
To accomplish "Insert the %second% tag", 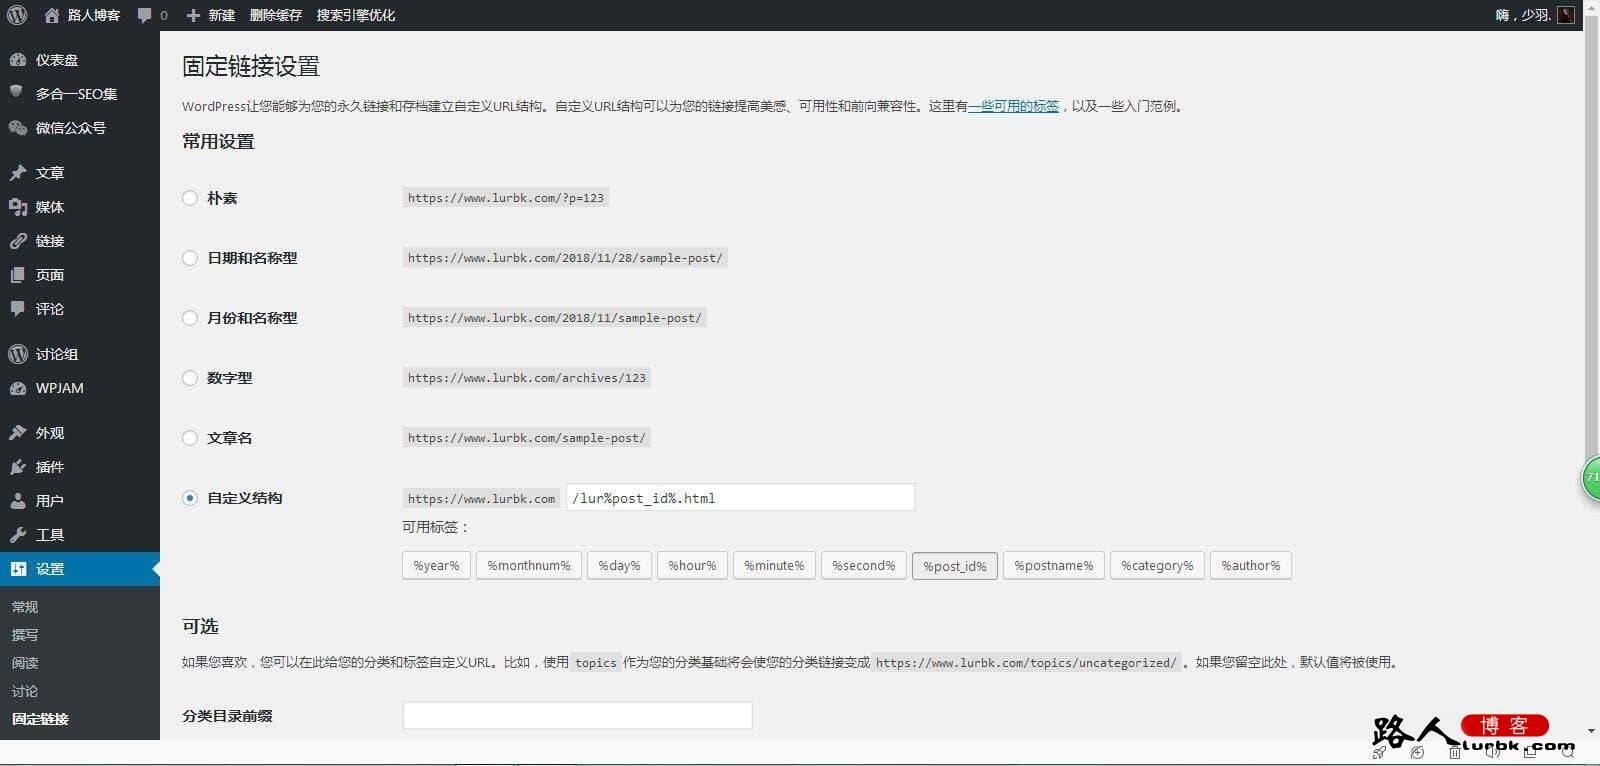I will (x=864, y=566).
